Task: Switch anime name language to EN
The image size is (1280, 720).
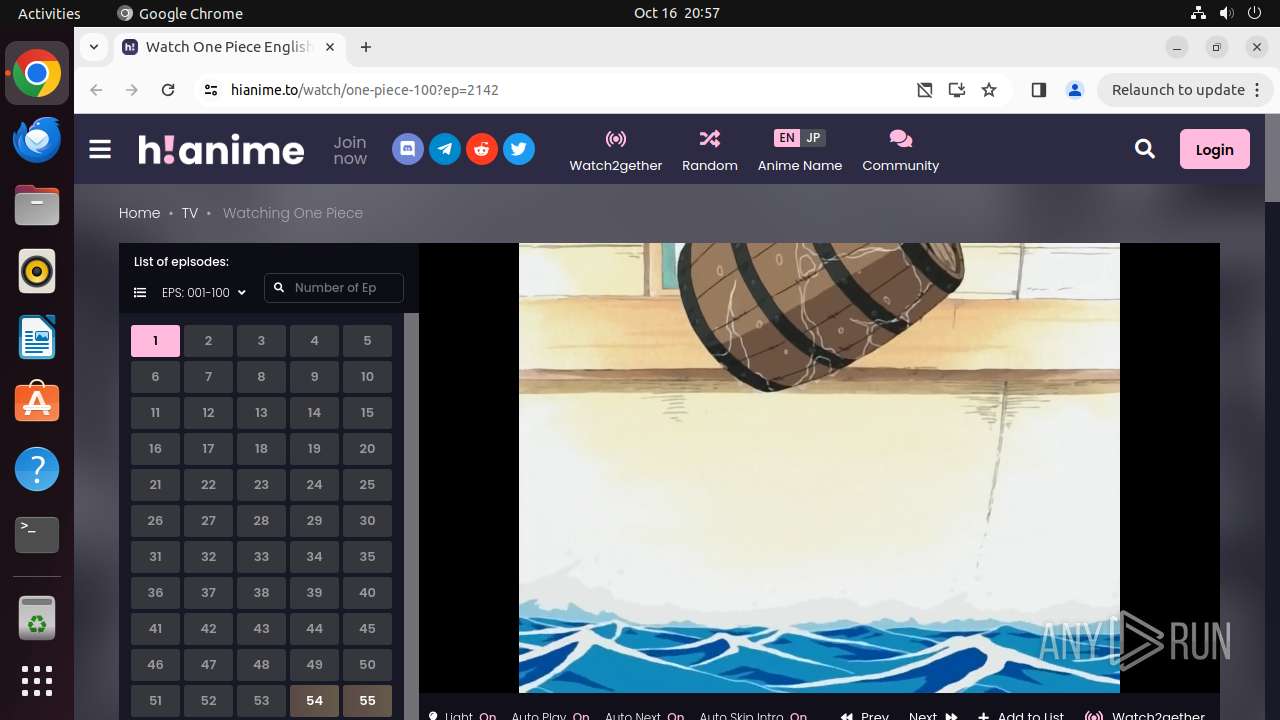Action: 787,138
